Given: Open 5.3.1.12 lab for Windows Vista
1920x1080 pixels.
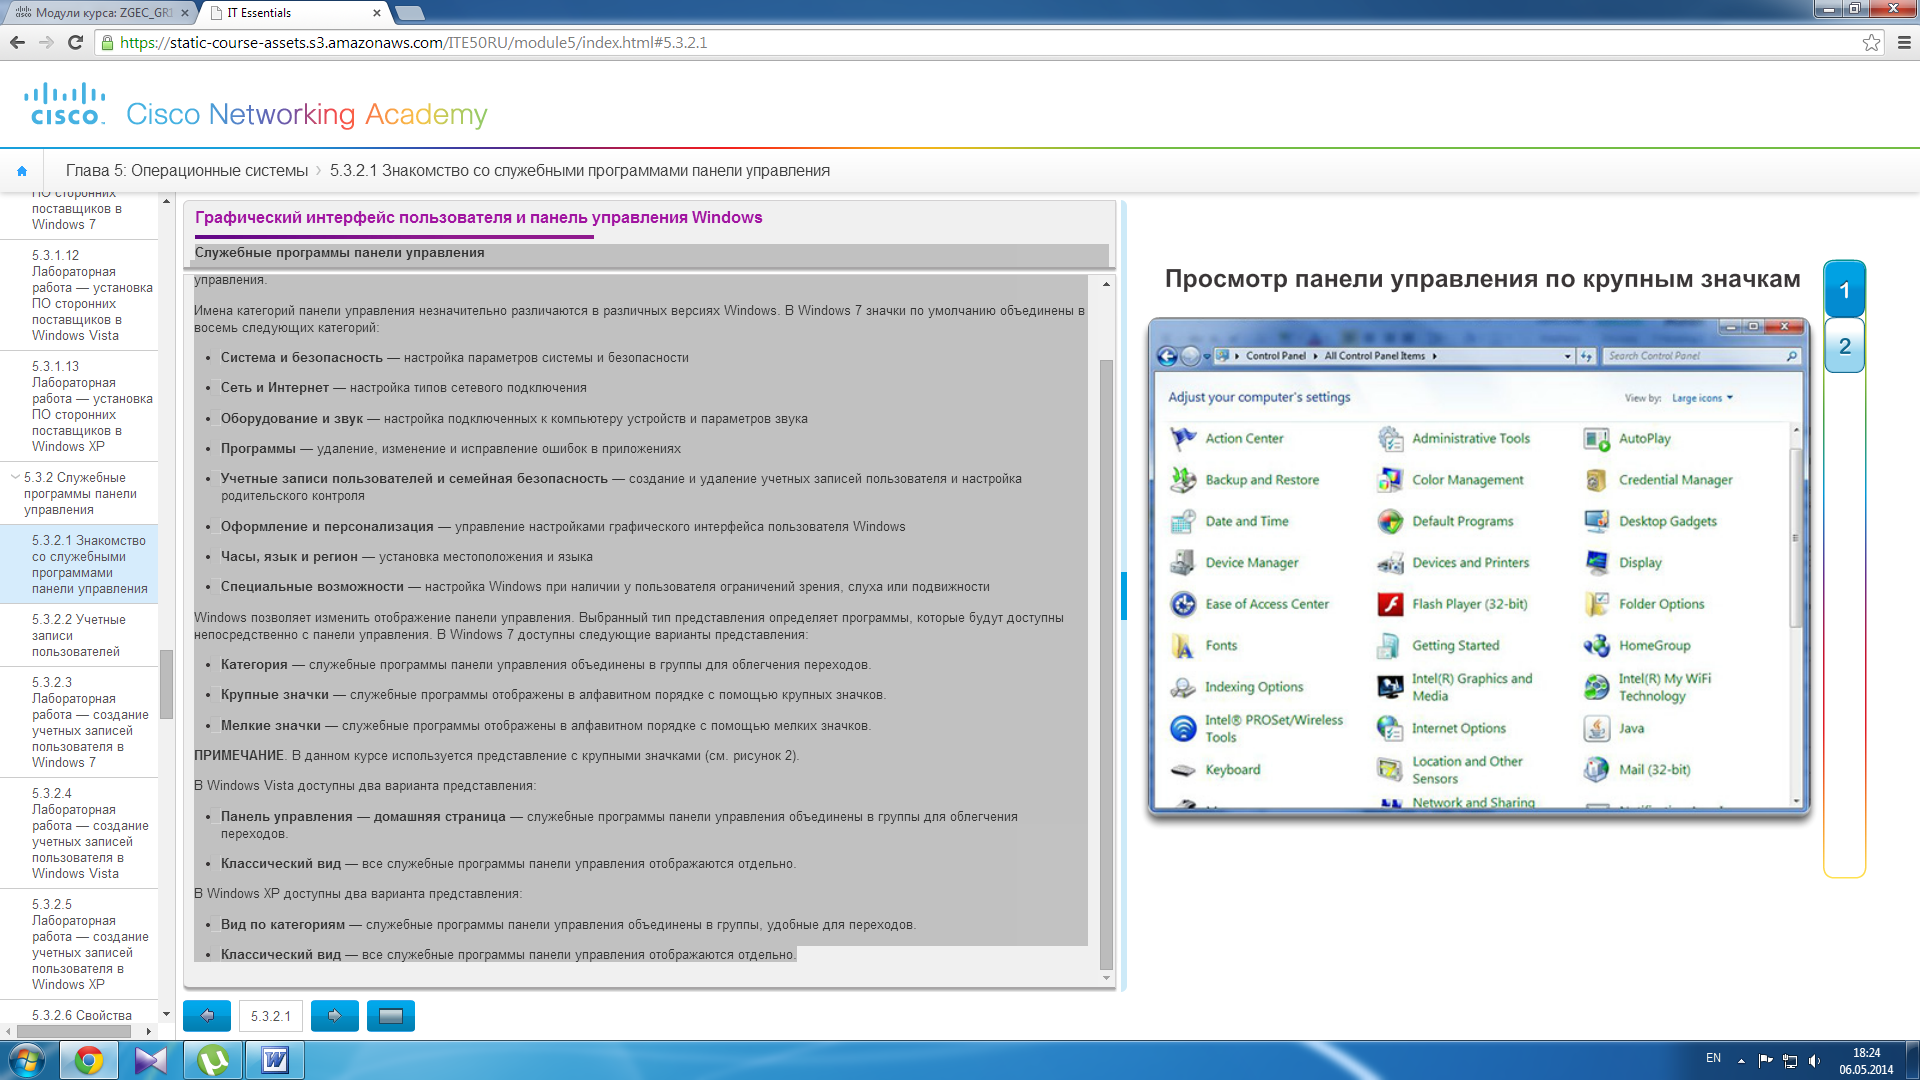Looking at the screenshot, I should pyautogui.click(x=79, y=295).
